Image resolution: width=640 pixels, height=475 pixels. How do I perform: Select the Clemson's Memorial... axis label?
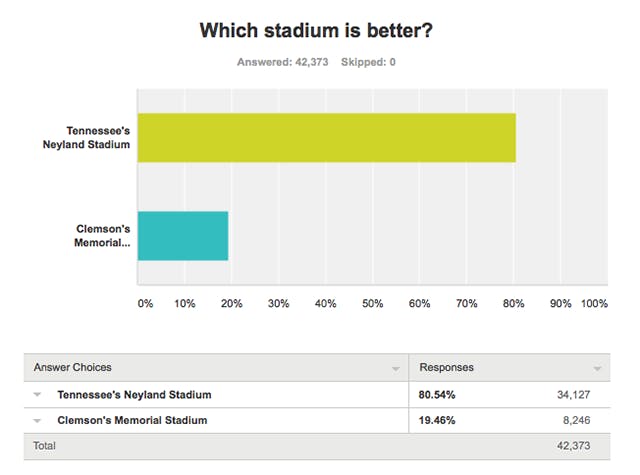coord(102,235)
